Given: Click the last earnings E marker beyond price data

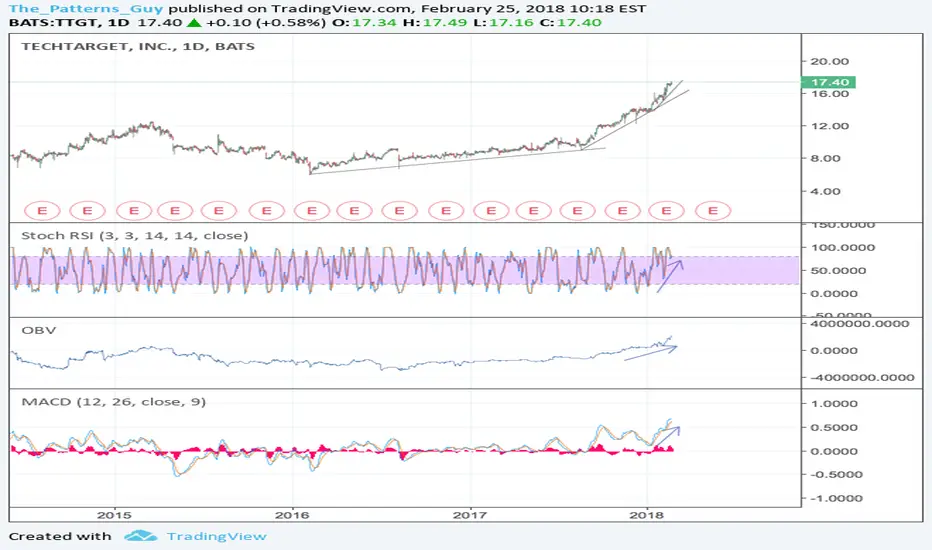Looking at the screenshot, I should 713,210.
